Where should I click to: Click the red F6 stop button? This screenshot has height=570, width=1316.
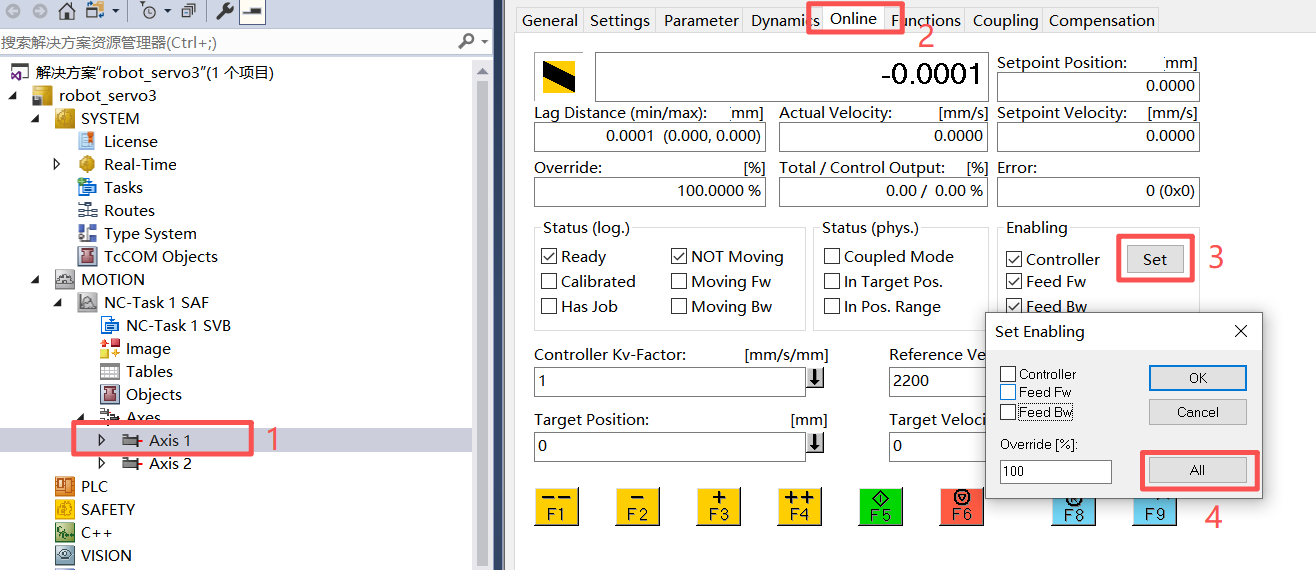coord(960,507)
